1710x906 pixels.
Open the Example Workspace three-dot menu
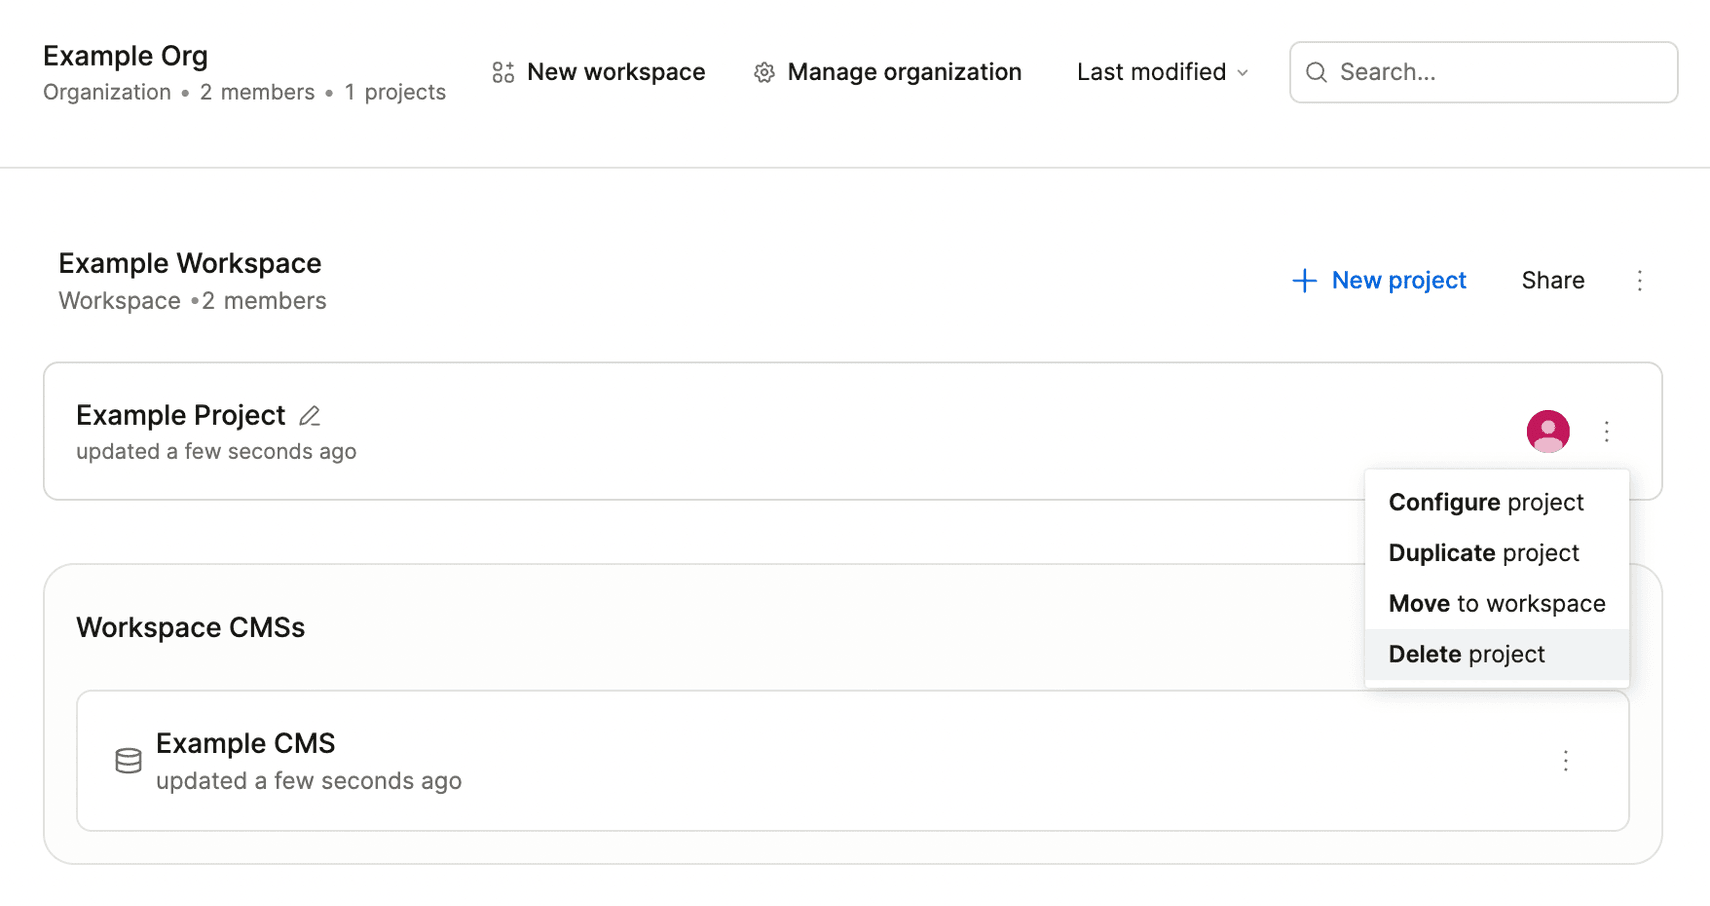tap(1639, 281)
